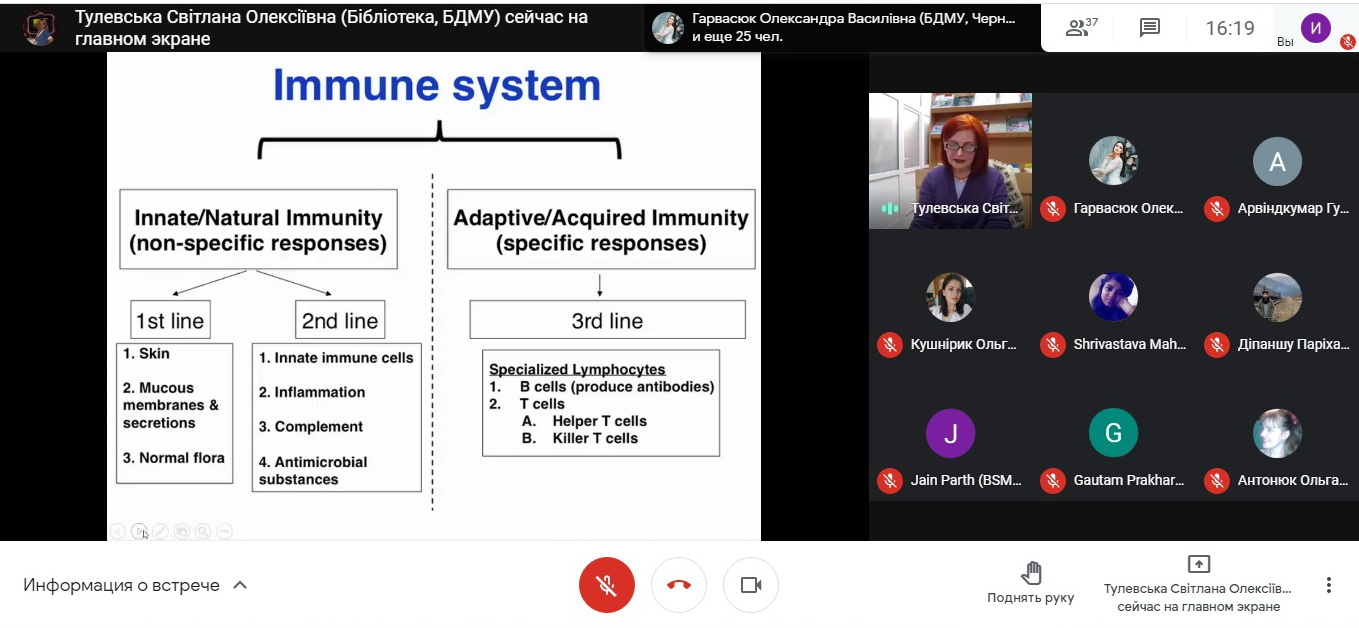Open the three-dot more options menu
1359x628 pixels.
click(x=1328, y=585)
